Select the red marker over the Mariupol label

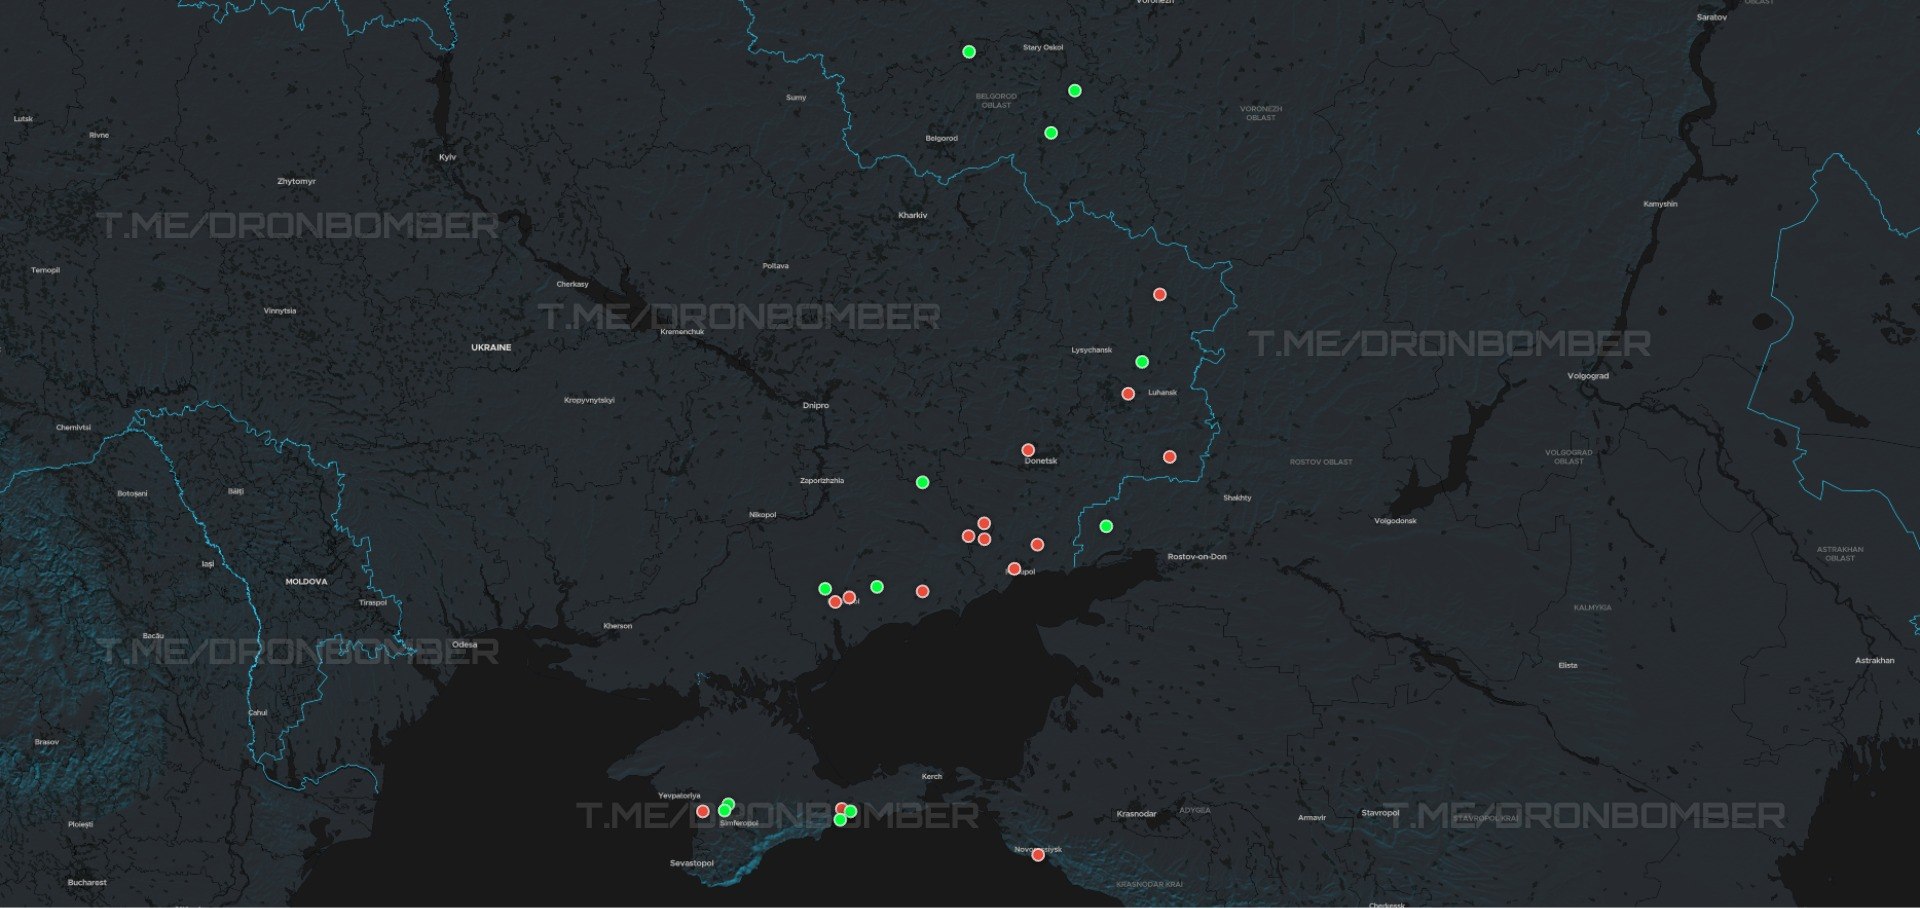pos(1014,569)
